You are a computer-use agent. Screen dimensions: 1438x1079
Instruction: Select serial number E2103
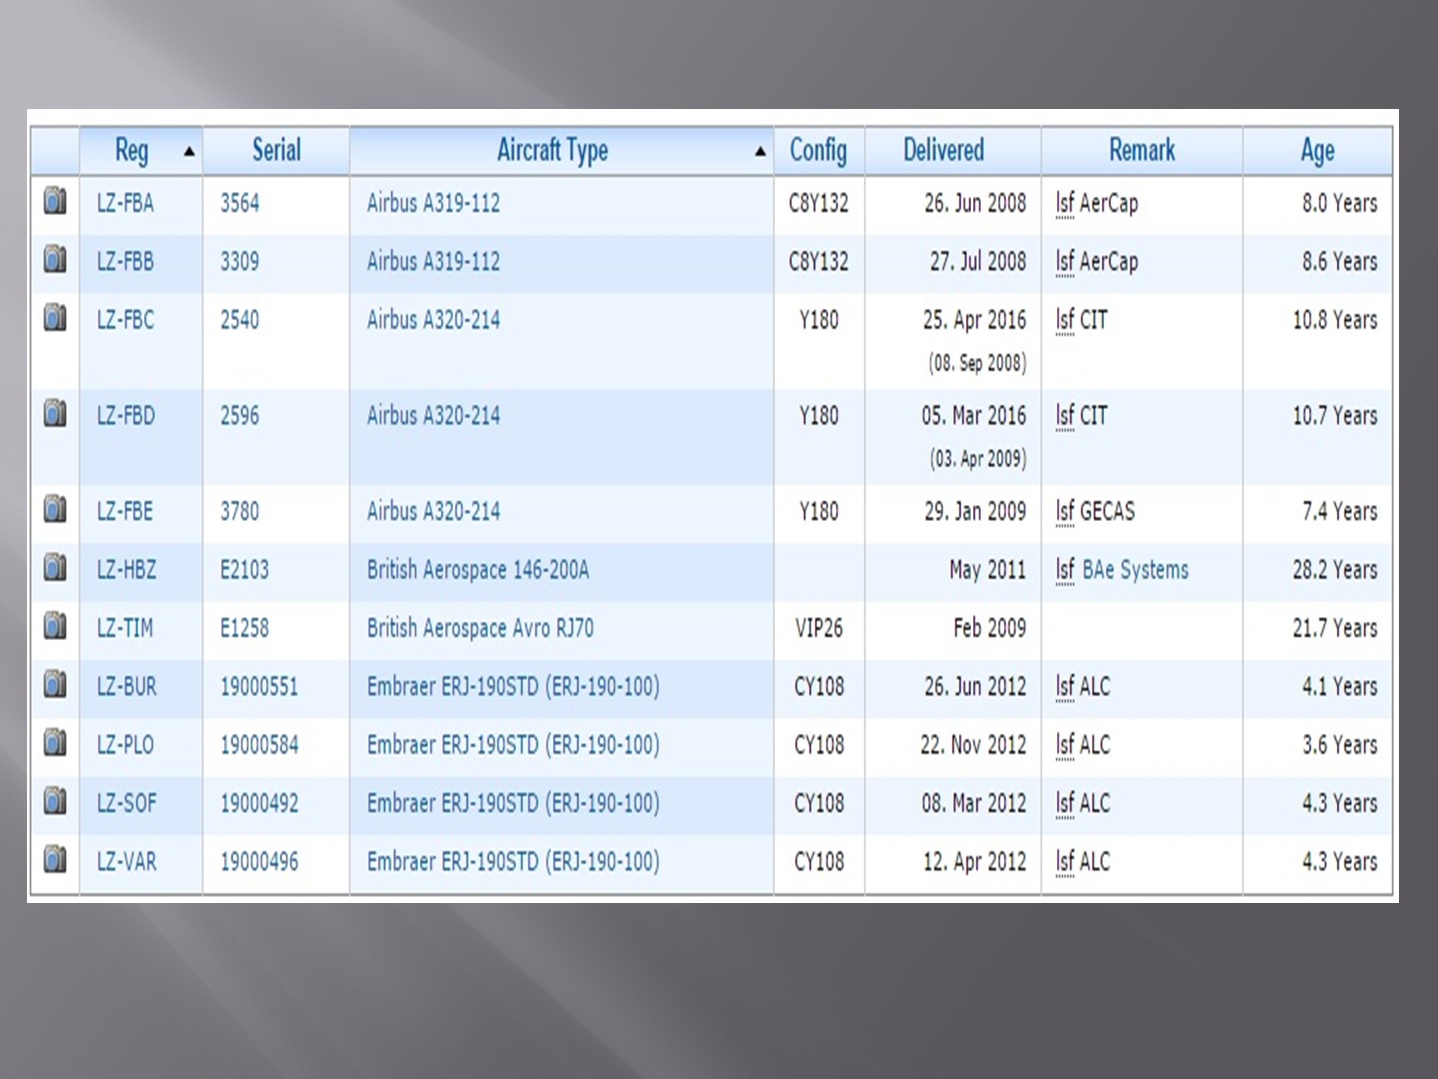(x=245, y=570)
